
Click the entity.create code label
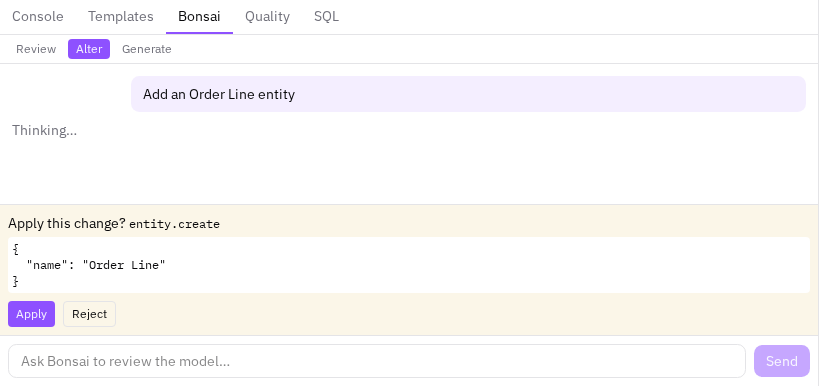click(x=174, y=224)
